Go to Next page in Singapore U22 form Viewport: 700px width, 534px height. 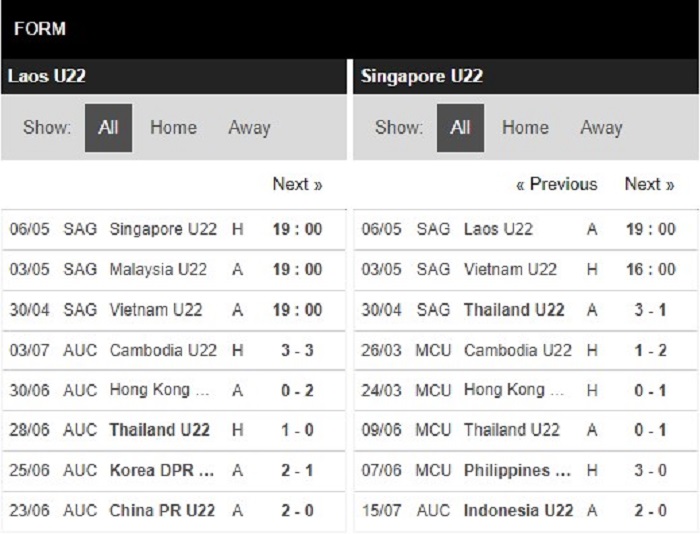[649, 184]
